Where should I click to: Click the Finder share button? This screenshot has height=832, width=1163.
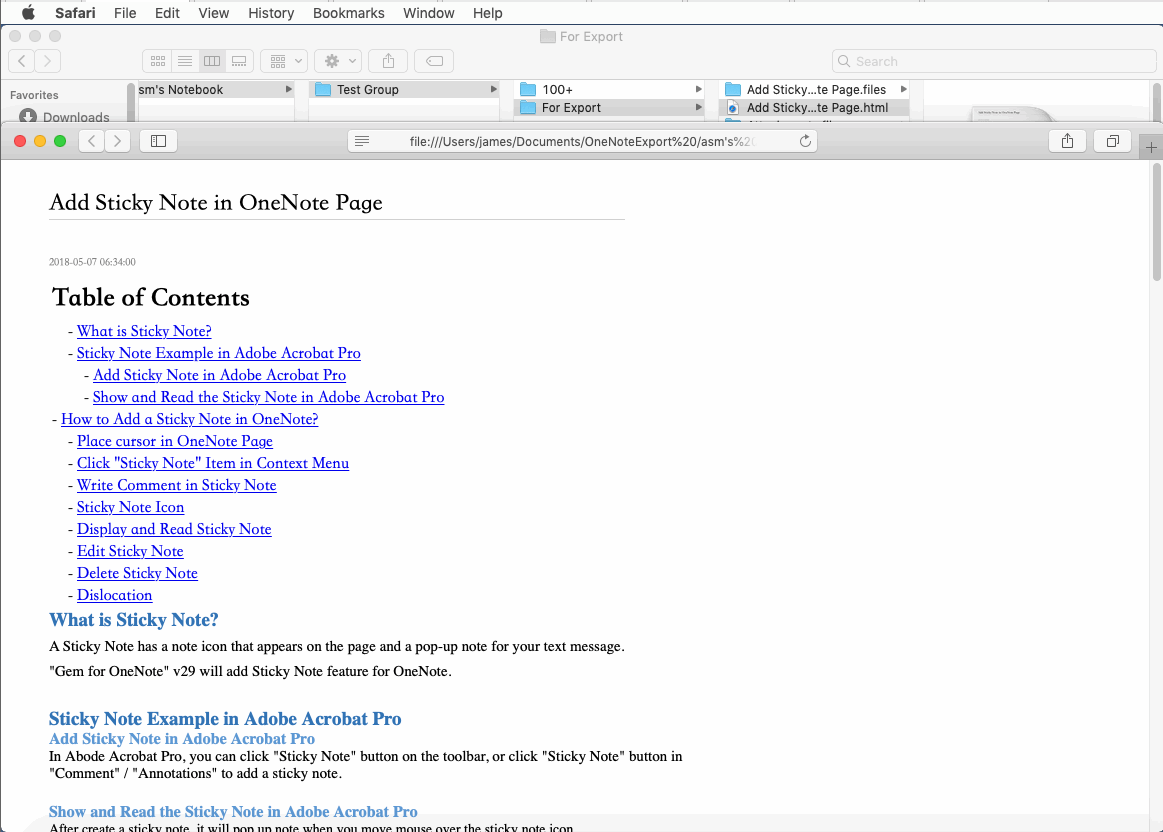coord(388,61)
